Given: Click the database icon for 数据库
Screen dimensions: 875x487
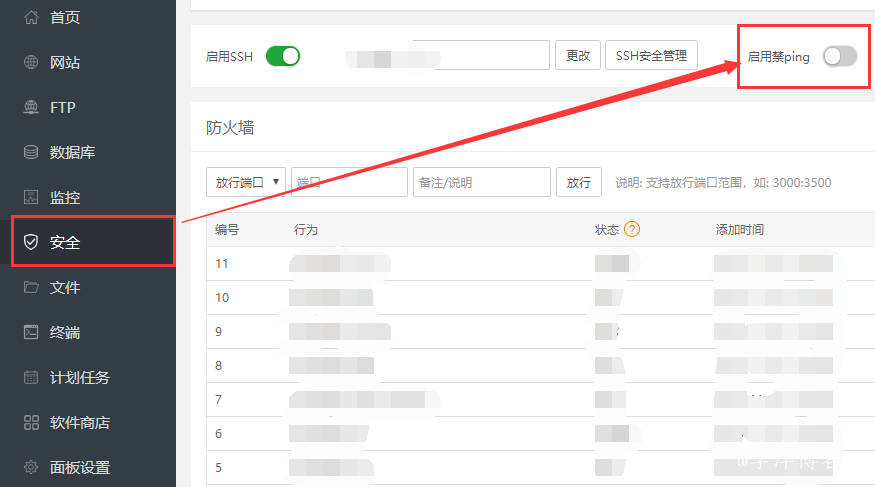Looking at the screenshot, I should pos(31,152).
